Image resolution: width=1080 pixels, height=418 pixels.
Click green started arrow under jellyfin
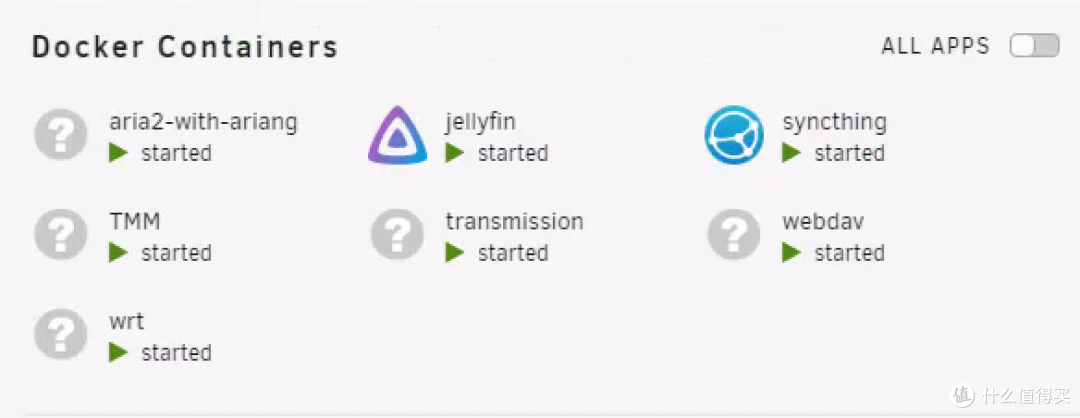coord(455,153)
